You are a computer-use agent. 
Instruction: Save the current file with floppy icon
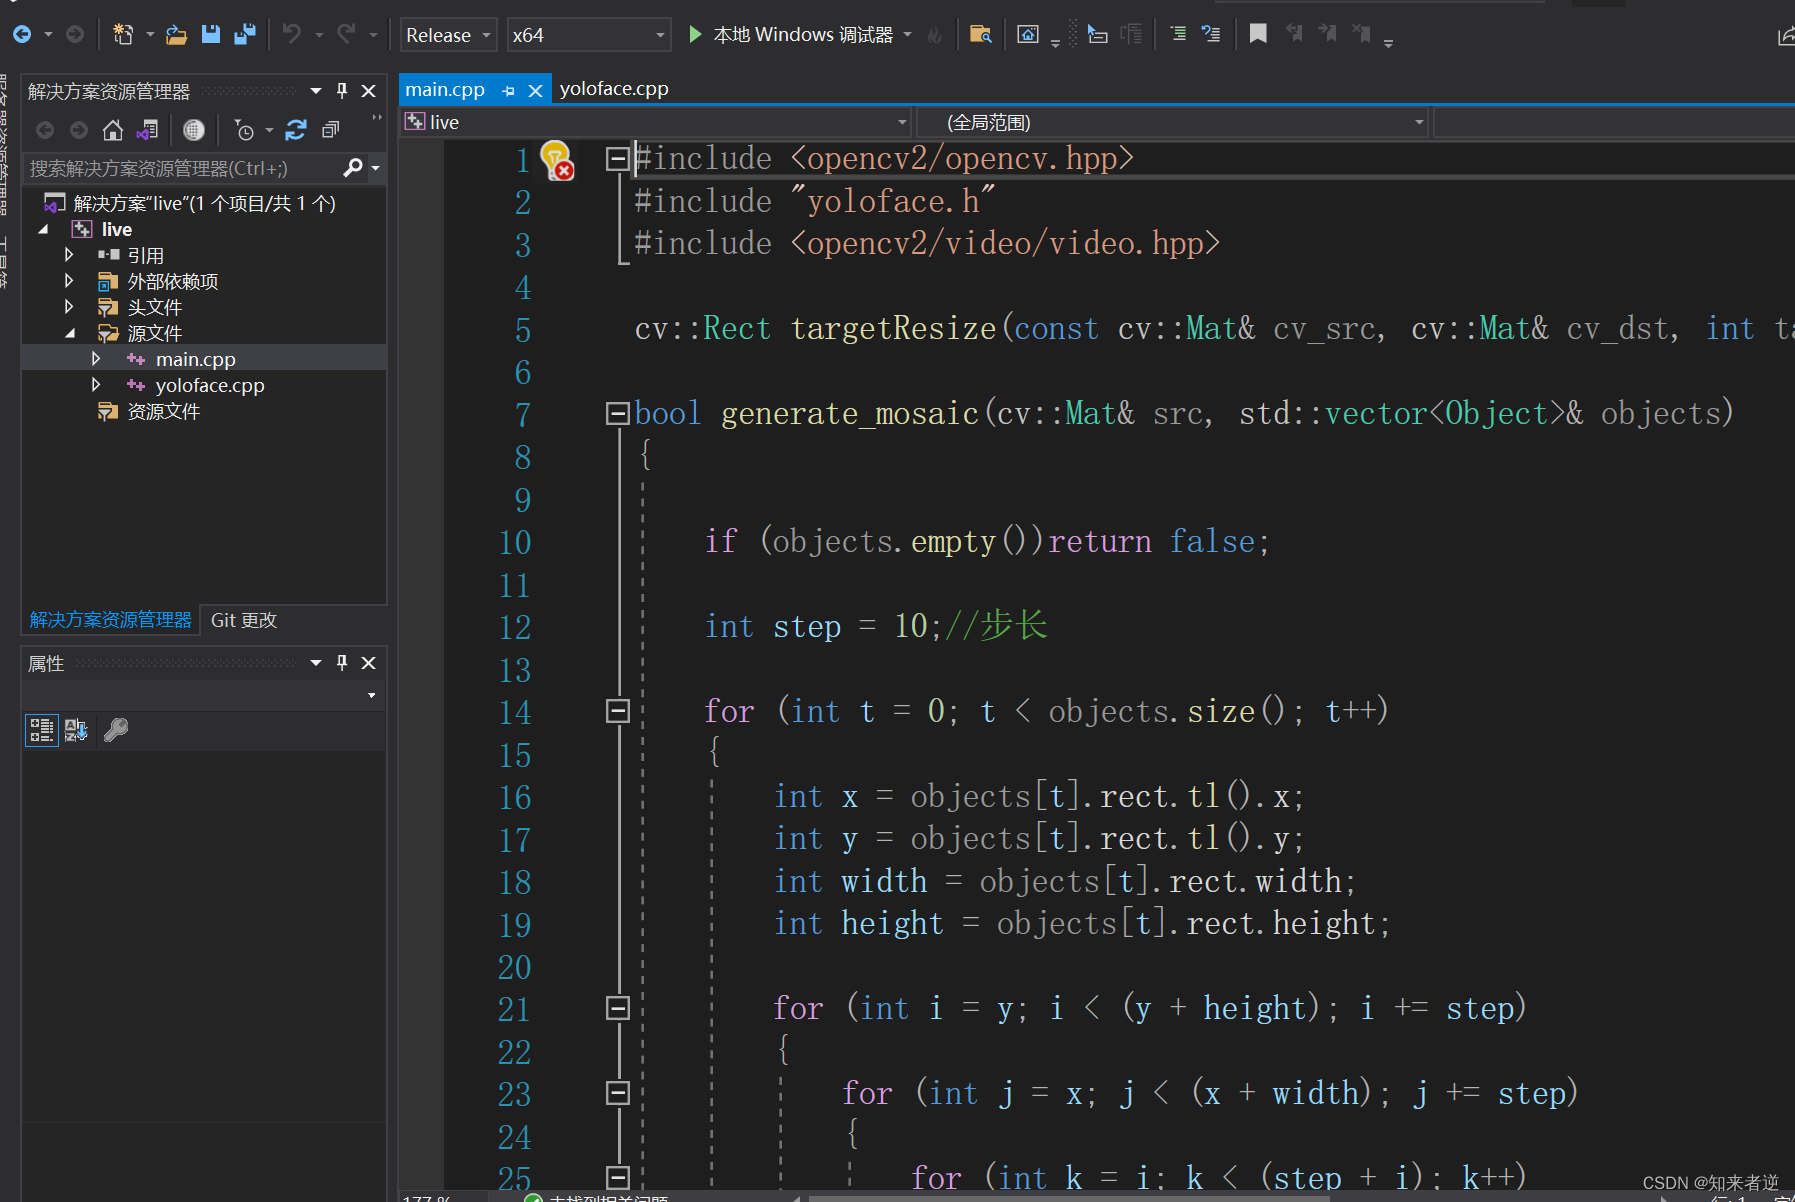click(x=210, y=35)
